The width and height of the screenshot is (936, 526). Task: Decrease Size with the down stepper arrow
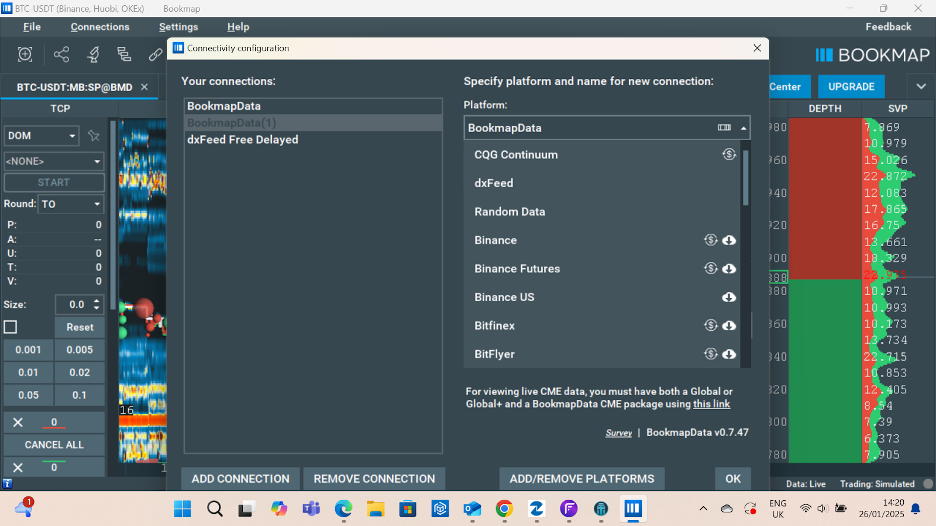(x=97, y=308)
